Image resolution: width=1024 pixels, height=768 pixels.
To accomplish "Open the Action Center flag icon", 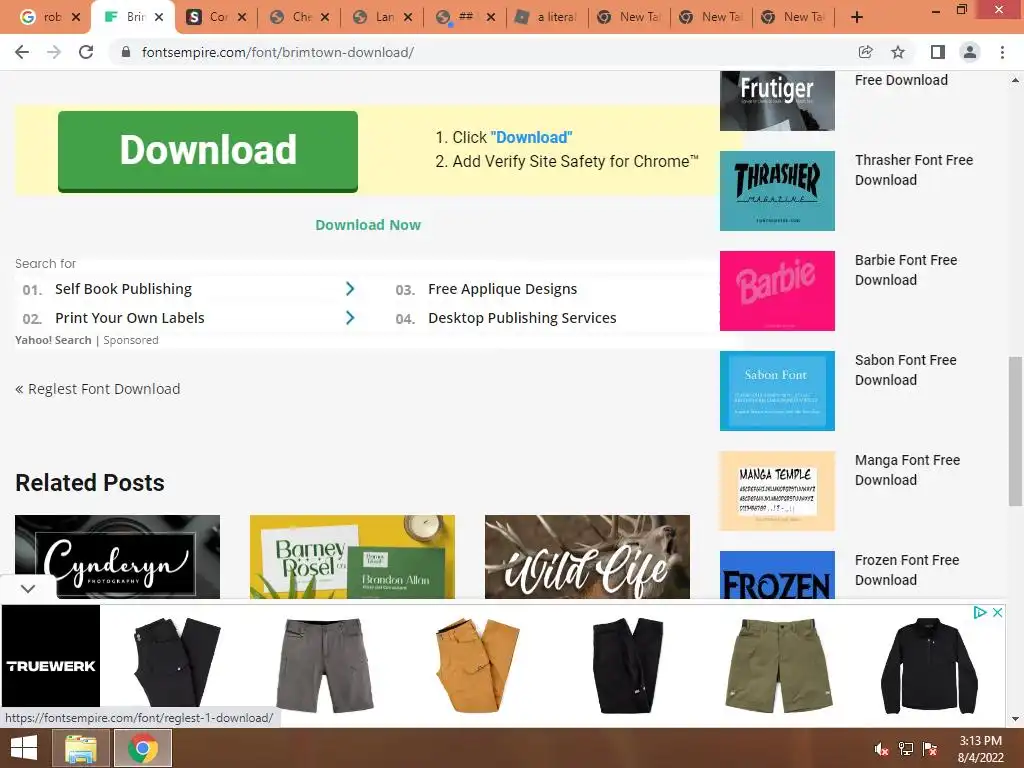I will tap(930, 749).
